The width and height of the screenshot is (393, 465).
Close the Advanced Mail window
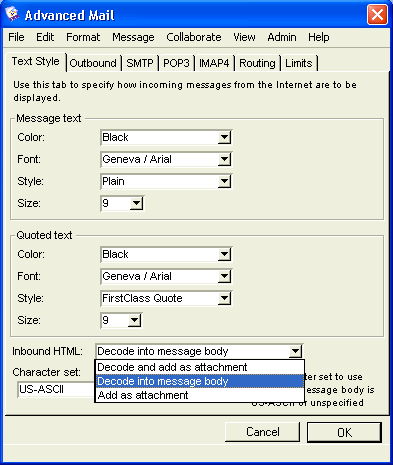click(x=377, y=15)
